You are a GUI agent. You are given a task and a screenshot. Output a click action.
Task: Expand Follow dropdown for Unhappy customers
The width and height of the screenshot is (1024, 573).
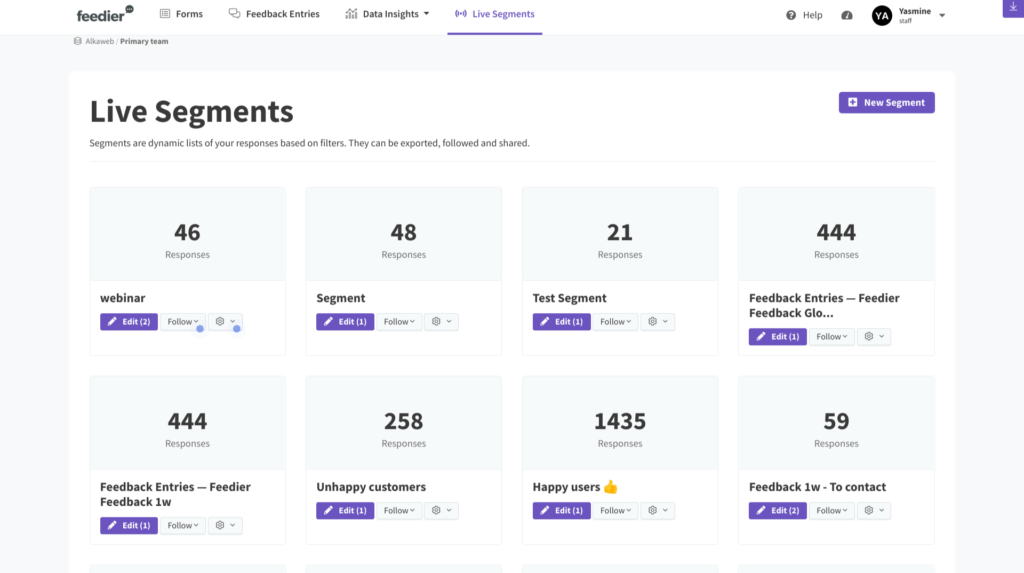[399, 510]
